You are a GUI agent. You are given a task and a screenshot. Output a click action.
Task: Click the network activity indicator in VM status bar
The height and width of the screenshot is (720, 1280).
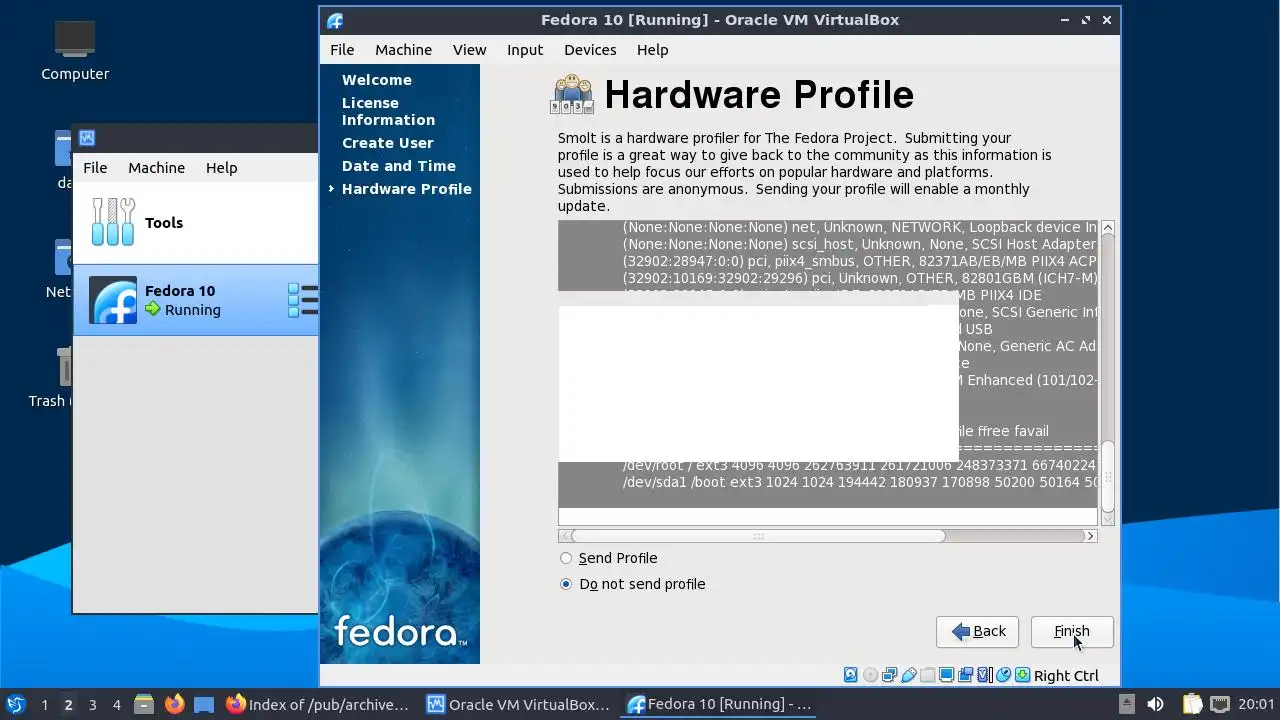tap(889, 675)
